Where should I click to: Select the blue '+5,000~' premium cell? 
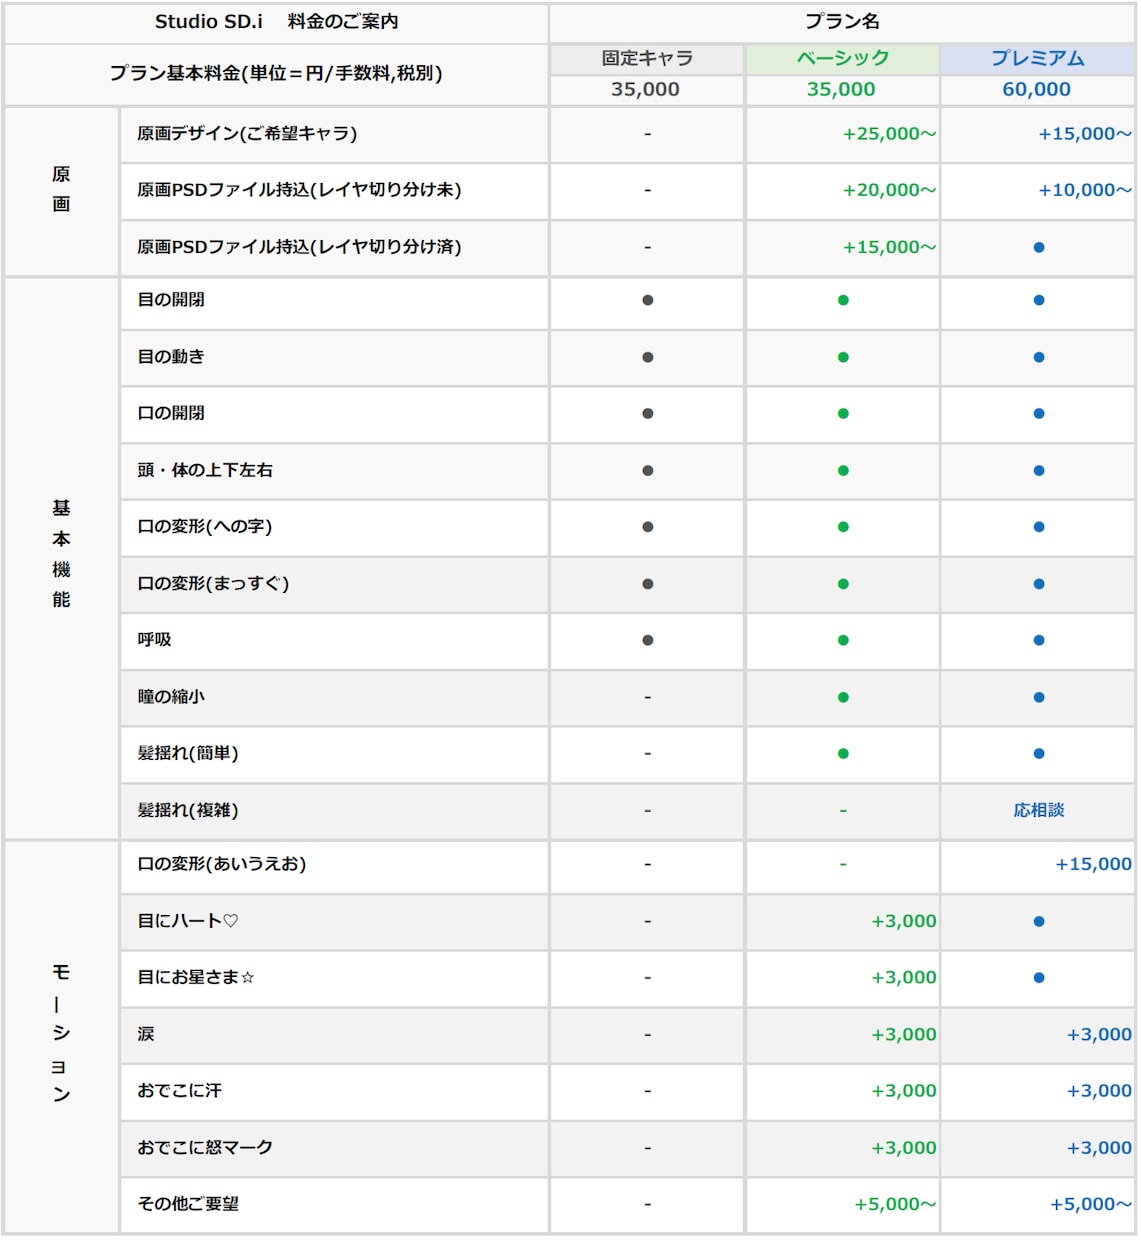click(x=1091, y=1204)
